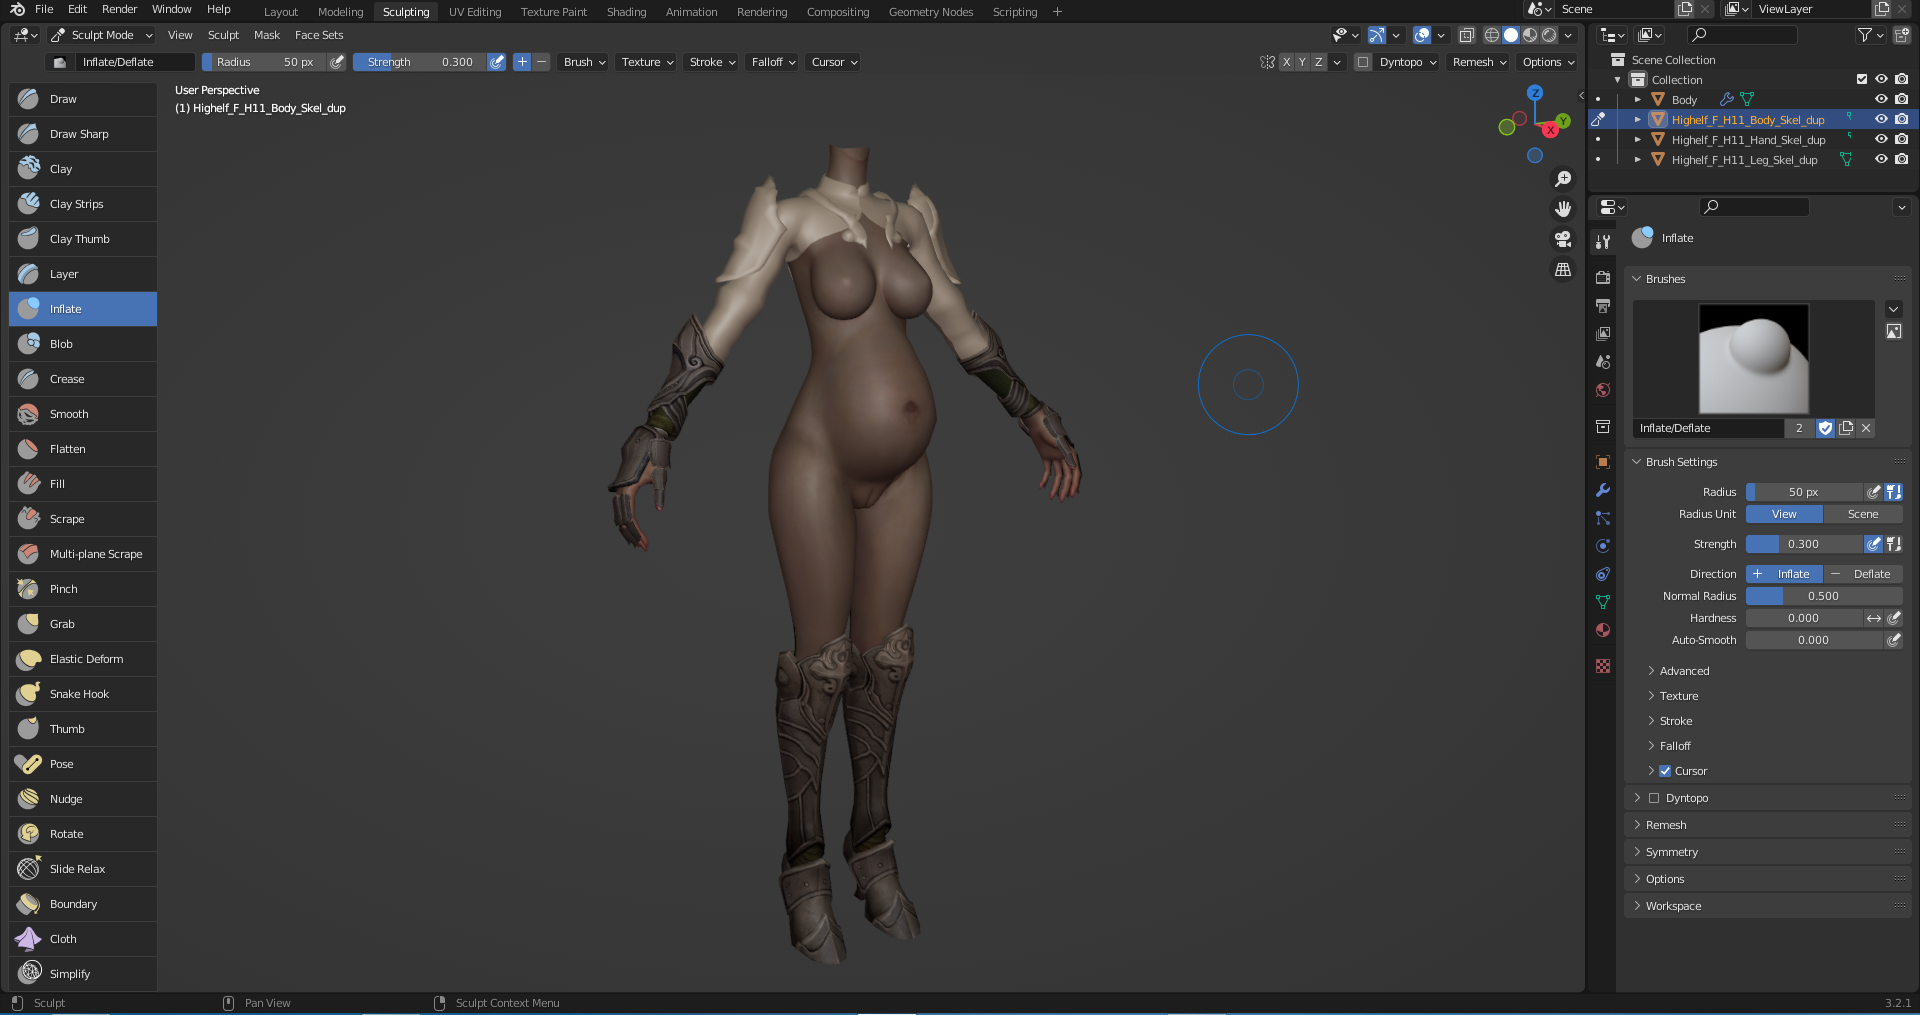
Task: Uncheck the Cursor checkbox in brush settings
Action: click(1665, 771)
